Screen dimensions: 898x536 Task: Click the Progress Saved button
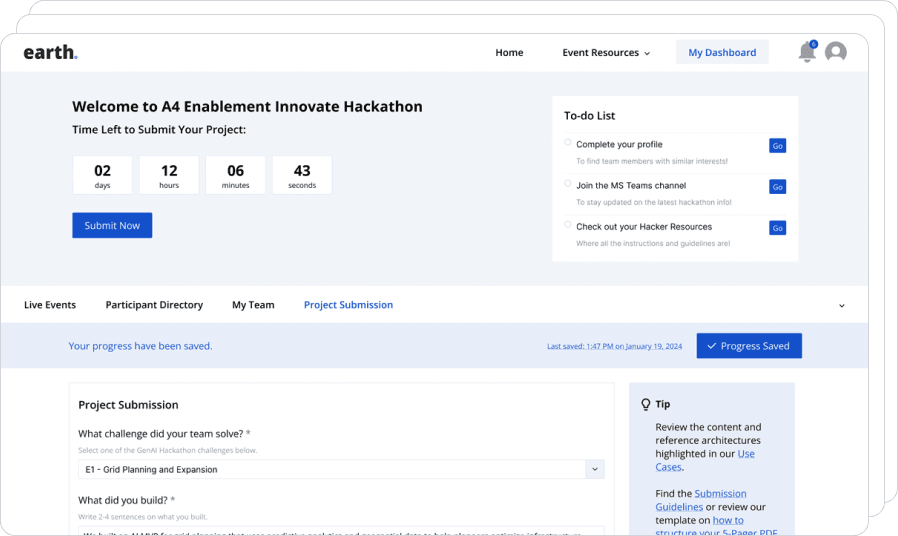click(749, 346)
